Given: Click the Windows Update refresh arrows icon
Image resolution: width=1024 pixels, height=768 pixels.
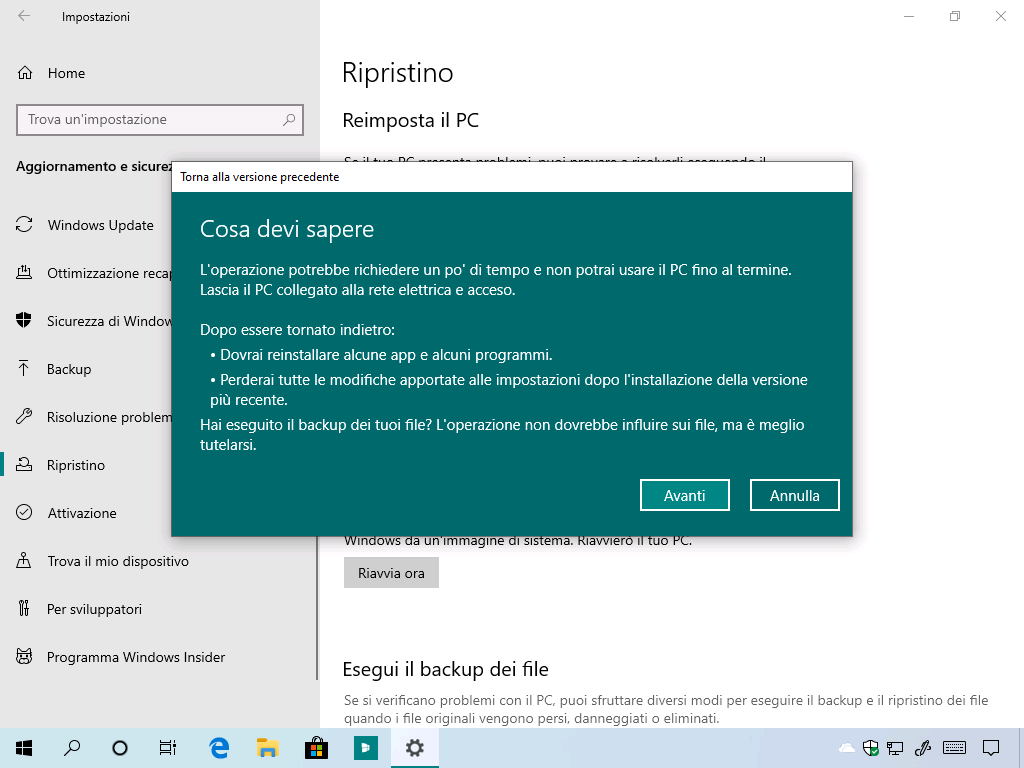Looking at the screenshot, I should [x=24, y=225].
